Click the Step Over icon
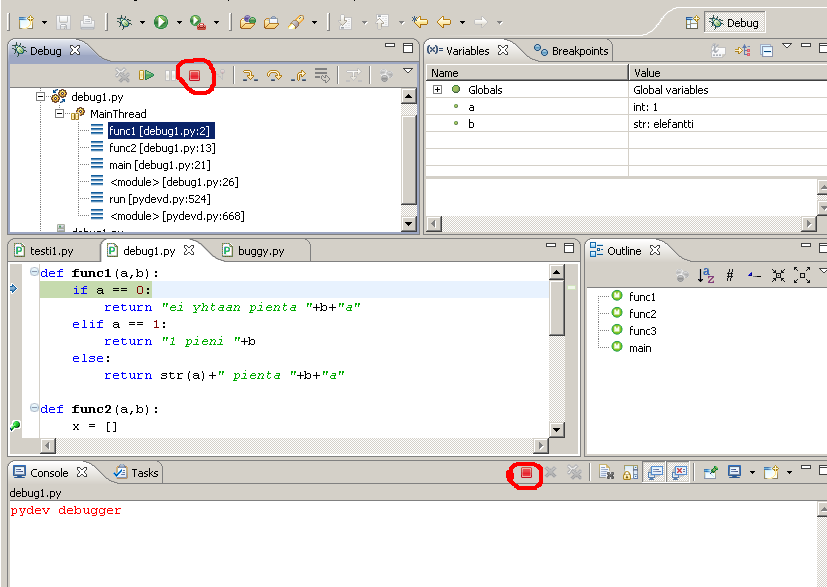 [x=273, y=75]
